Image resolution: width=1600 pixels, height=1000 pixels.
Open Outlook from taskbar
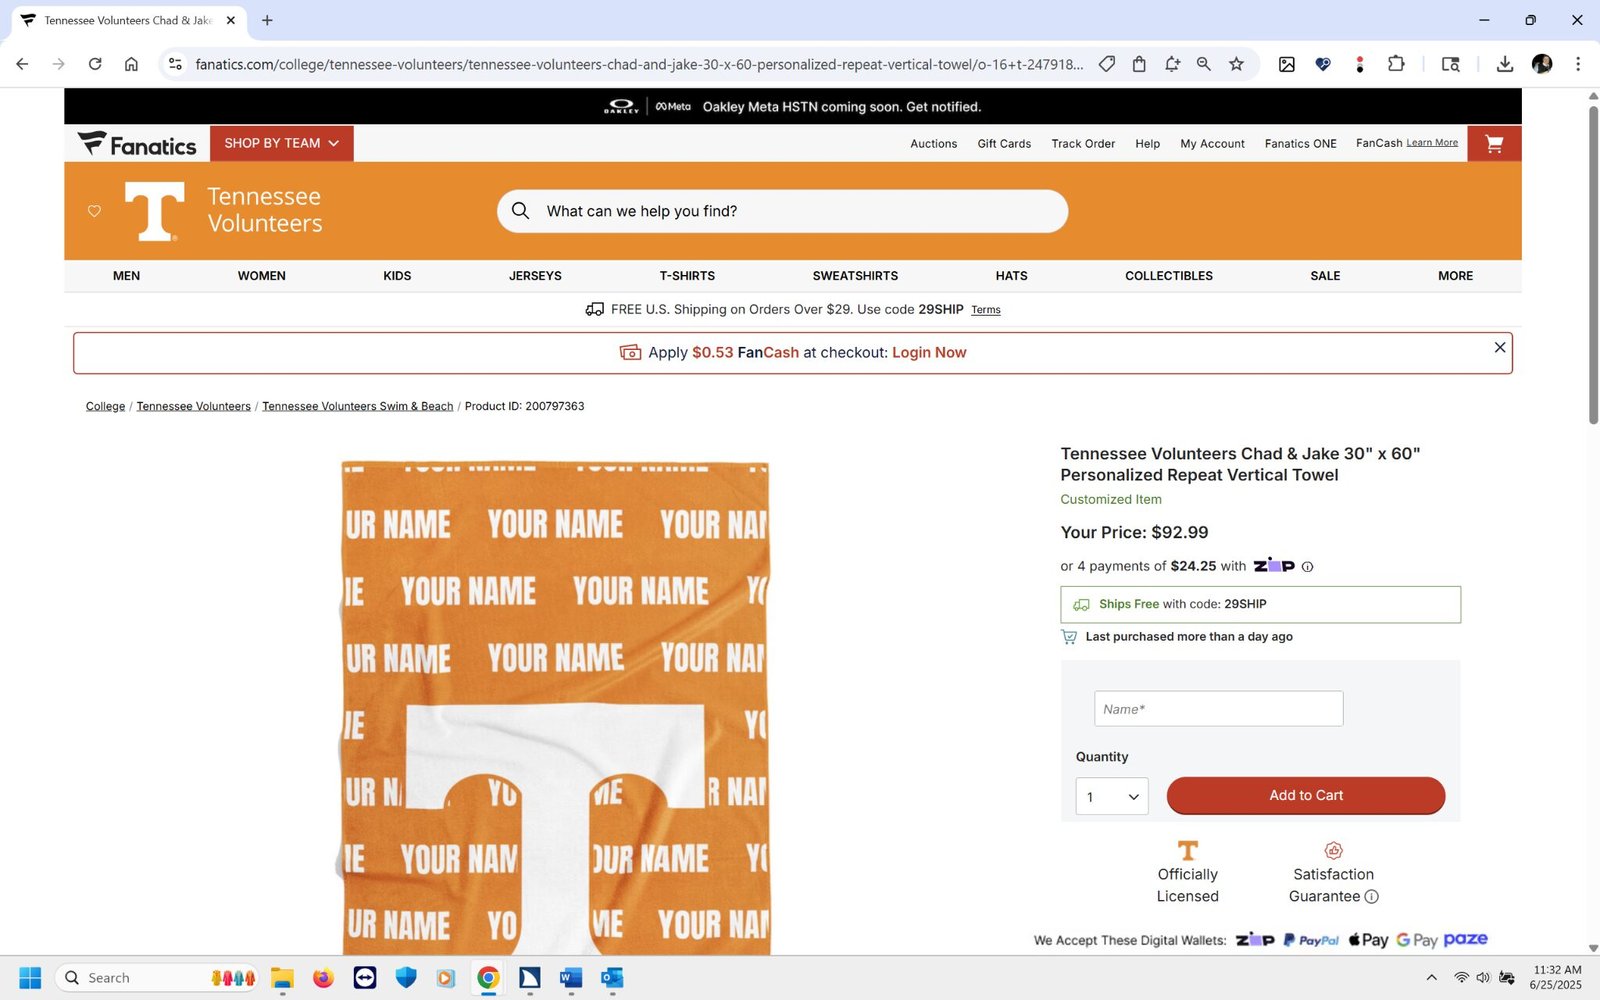(x=612, y=978)
